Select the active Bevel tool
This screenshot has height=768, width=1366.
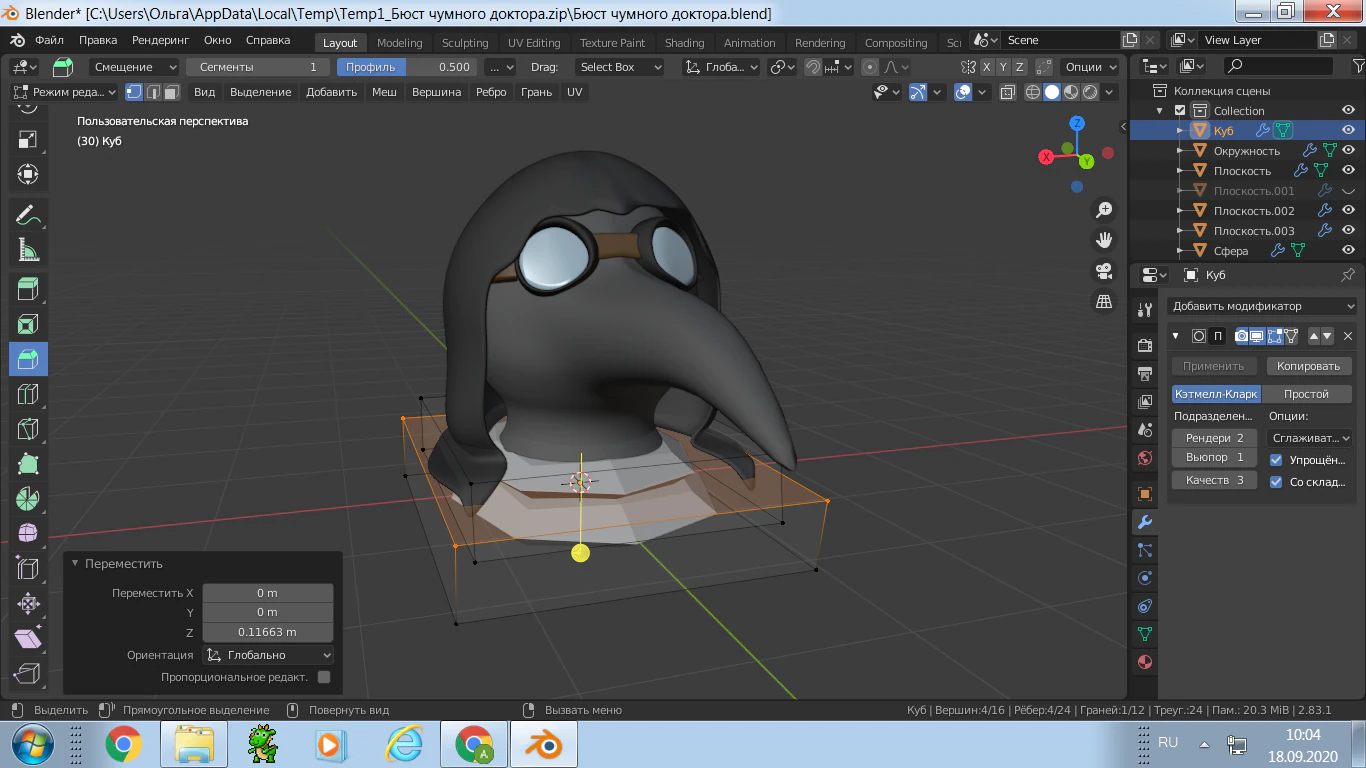[x=28, y=359]
